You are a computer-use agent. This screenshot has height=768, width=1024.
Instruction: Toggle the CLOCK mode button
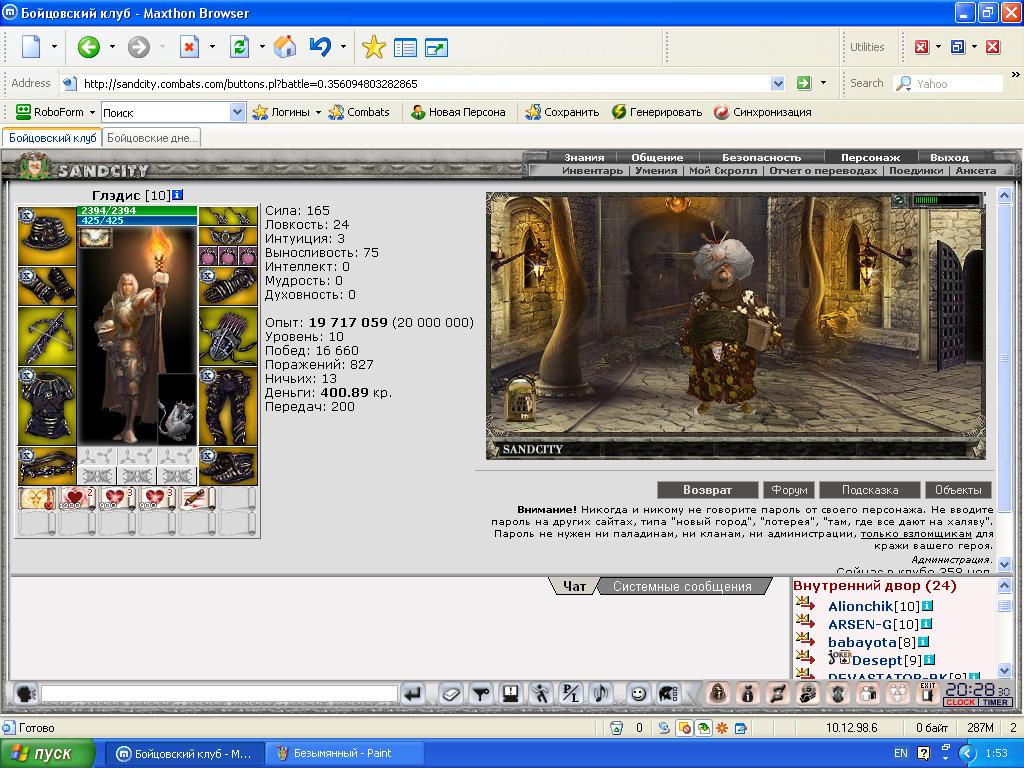click(x=960, y=702)
